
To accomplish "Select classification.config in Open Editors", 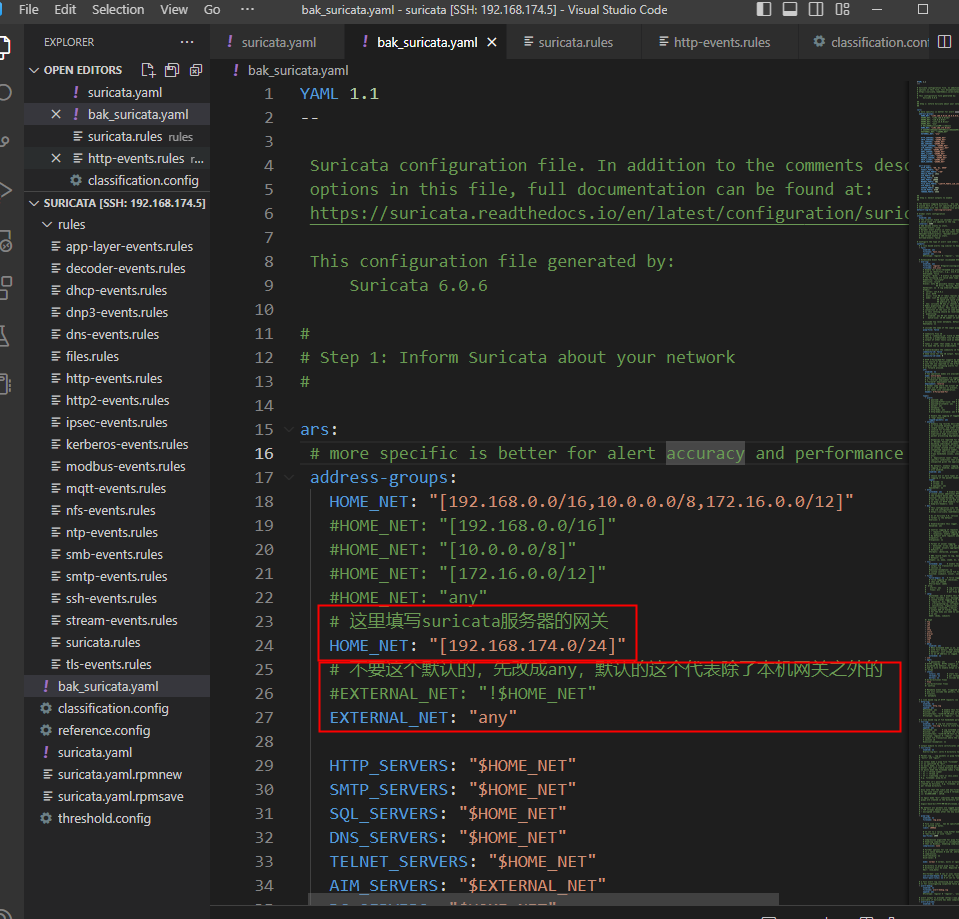I will tap(143, 180).
